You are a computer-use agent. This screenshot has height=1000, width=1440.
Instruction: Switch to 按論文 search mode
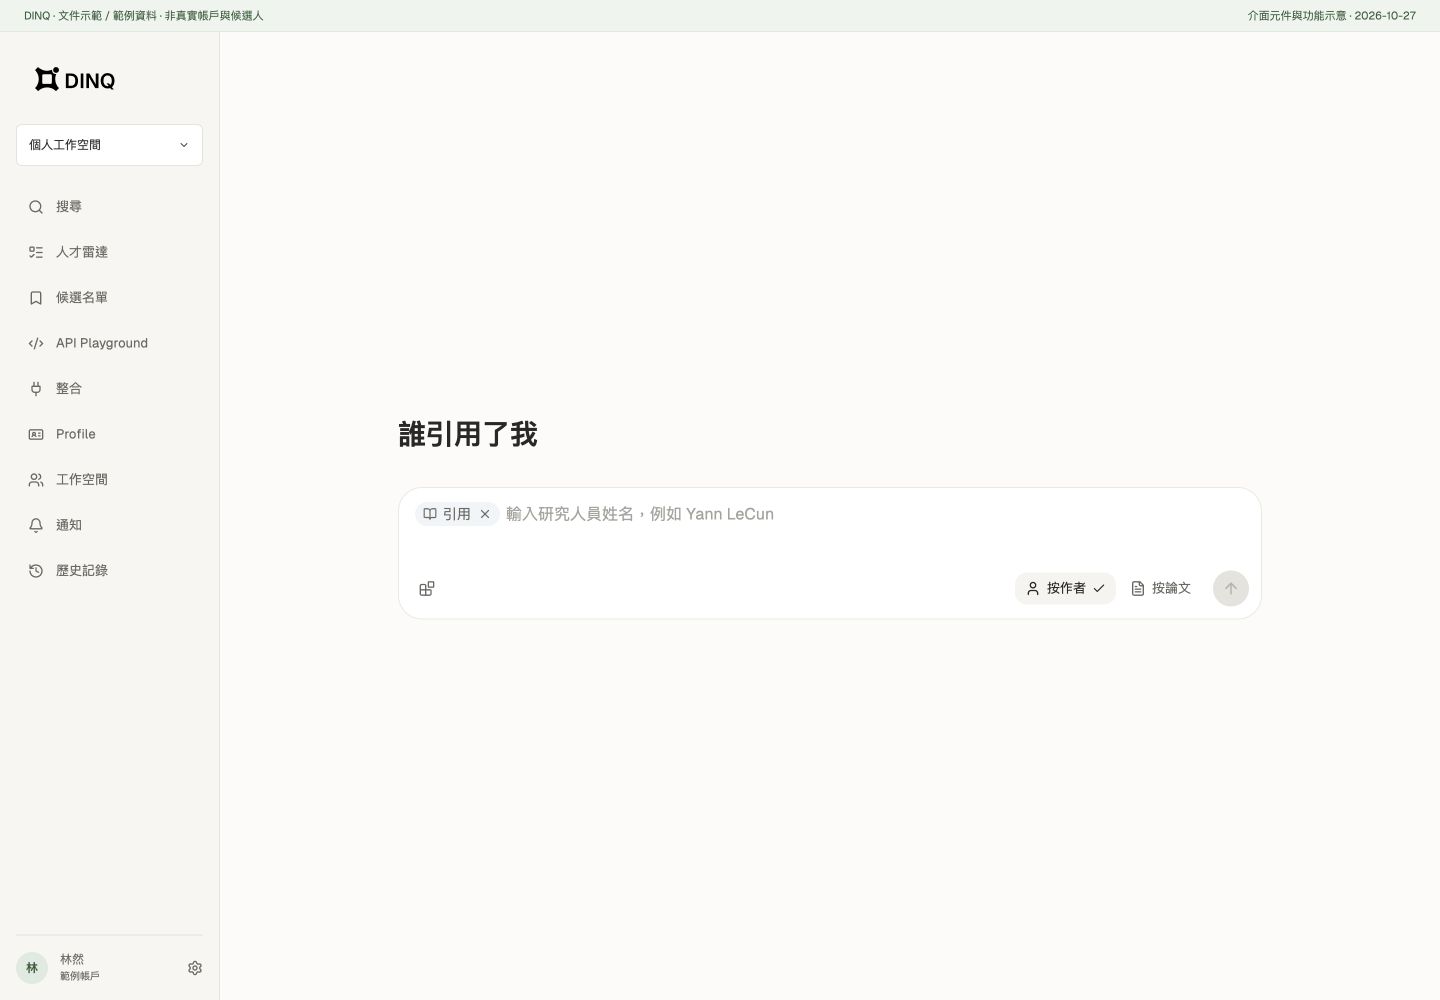pos(1161,589)
